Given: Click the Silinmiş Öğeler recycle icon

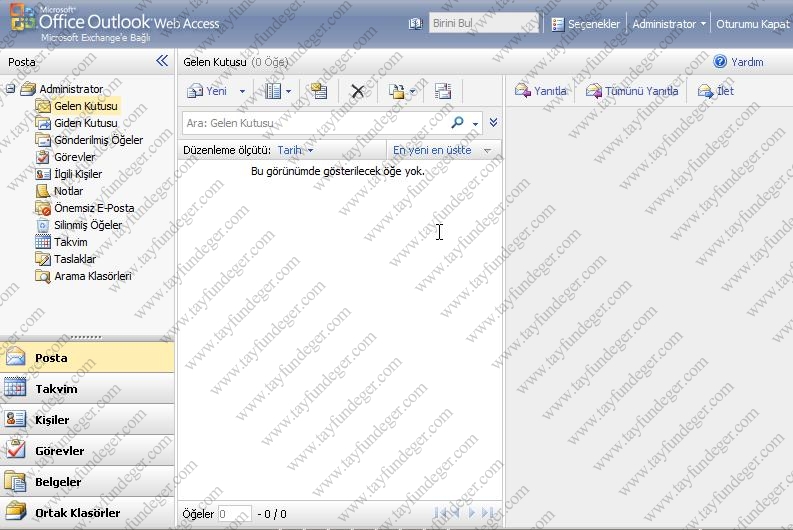Looking at the screenshot, I should [43, 225].
